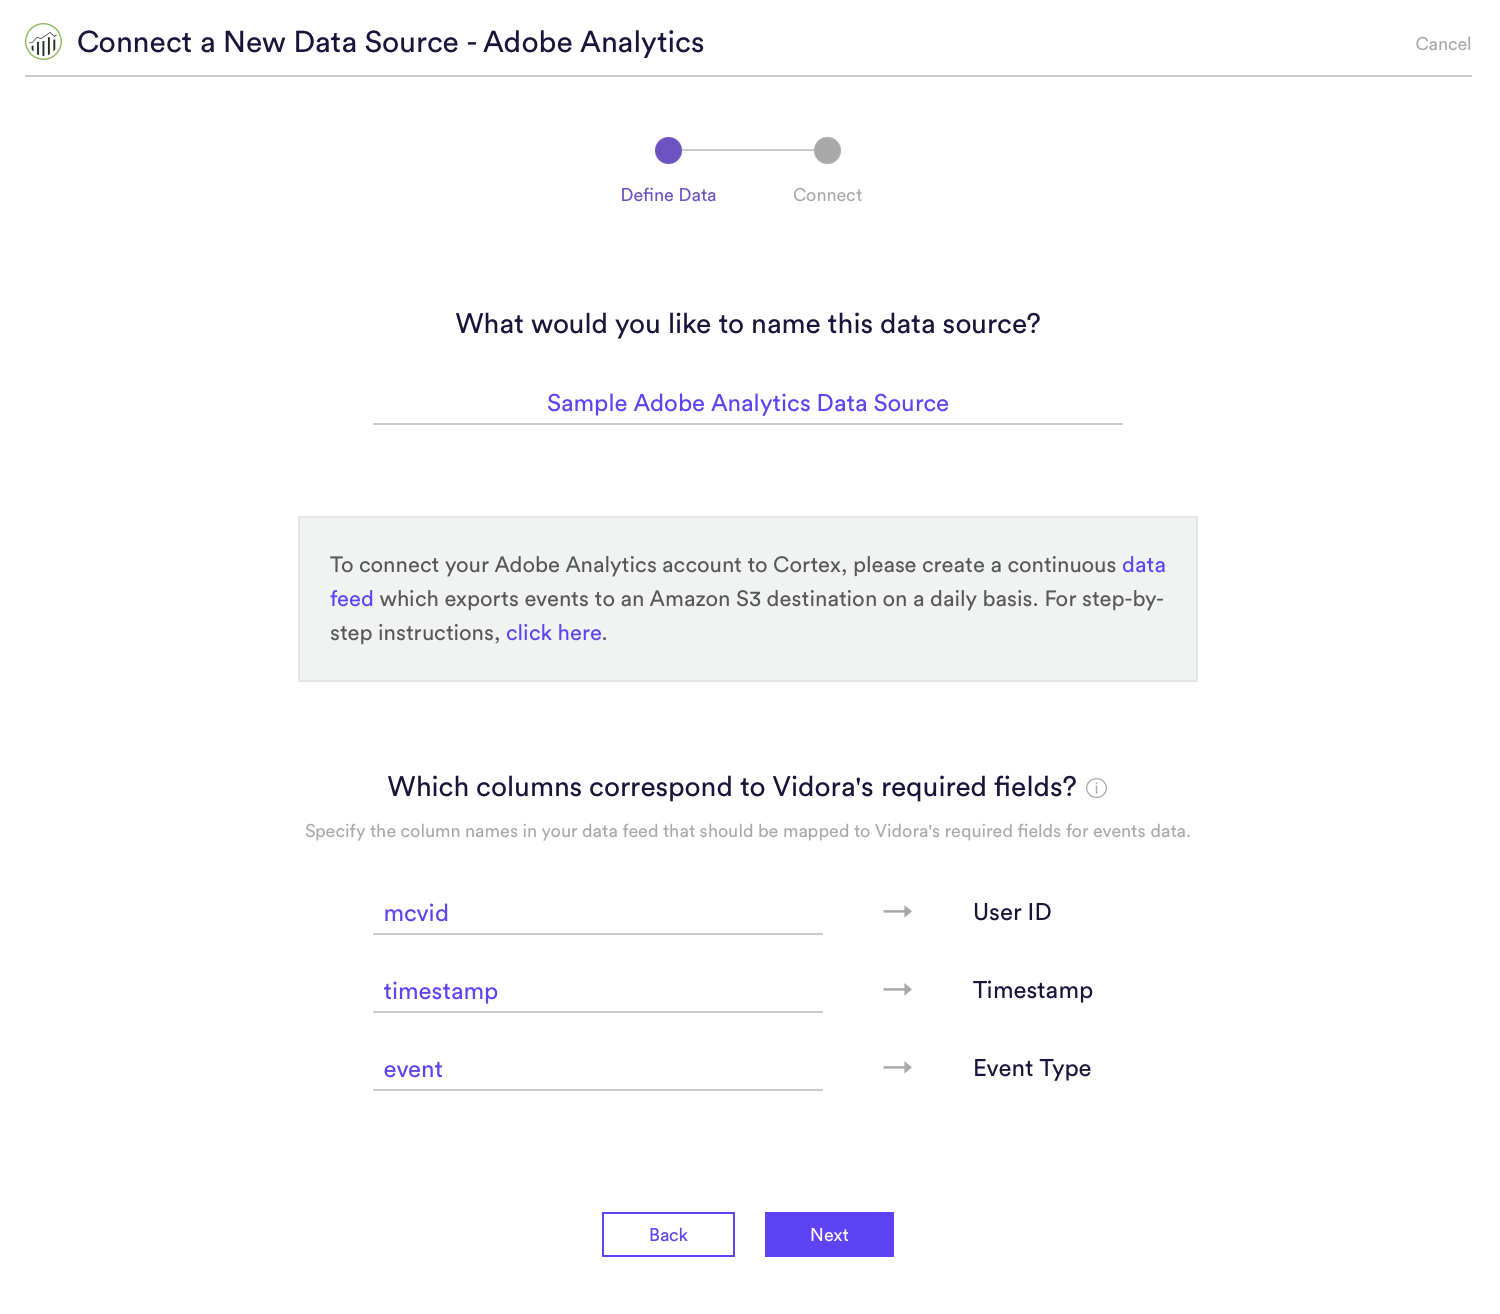Follow the click here instructions link
The image size is (1500, 1314).
pos(553,633)
